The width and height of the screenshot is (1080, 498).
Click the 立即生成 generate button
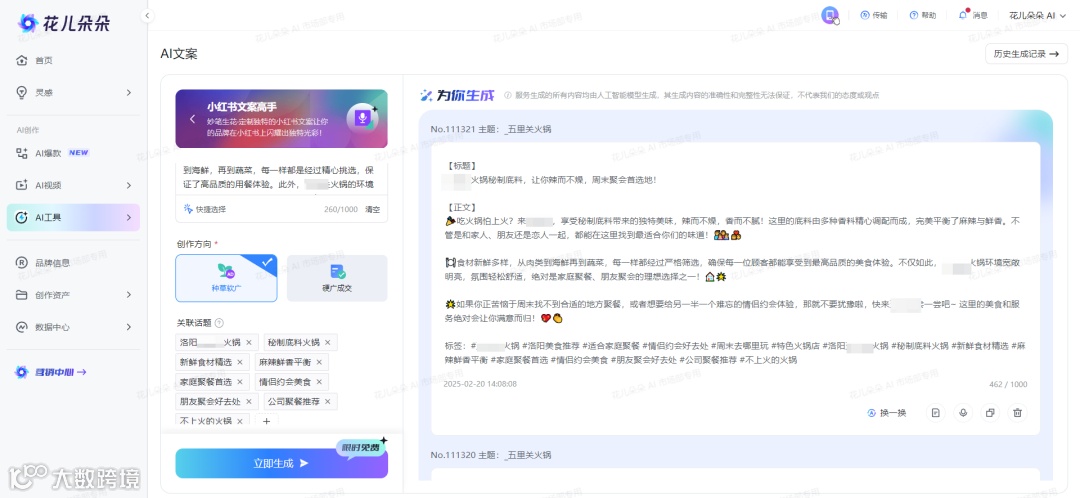(281, 463)
